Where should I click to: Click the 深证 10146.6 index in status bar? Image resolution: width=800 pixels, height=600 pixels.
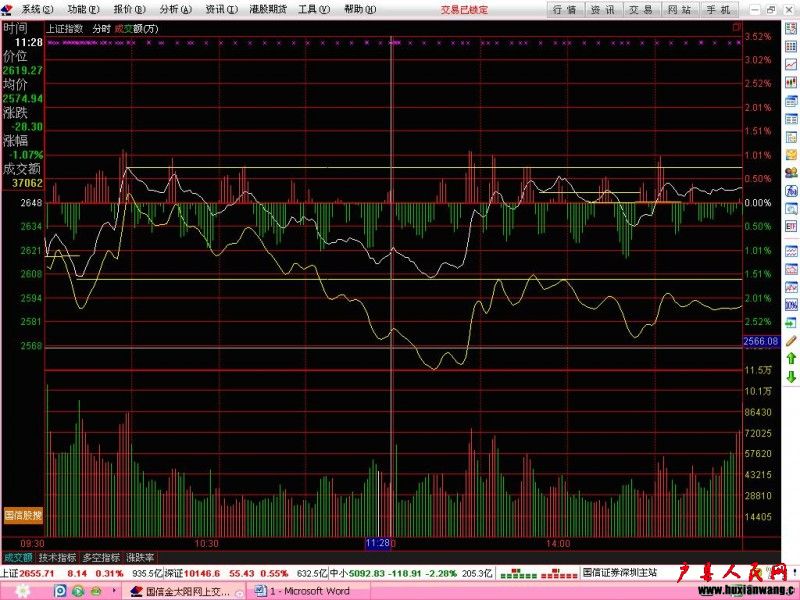click(x=192, y=573)
